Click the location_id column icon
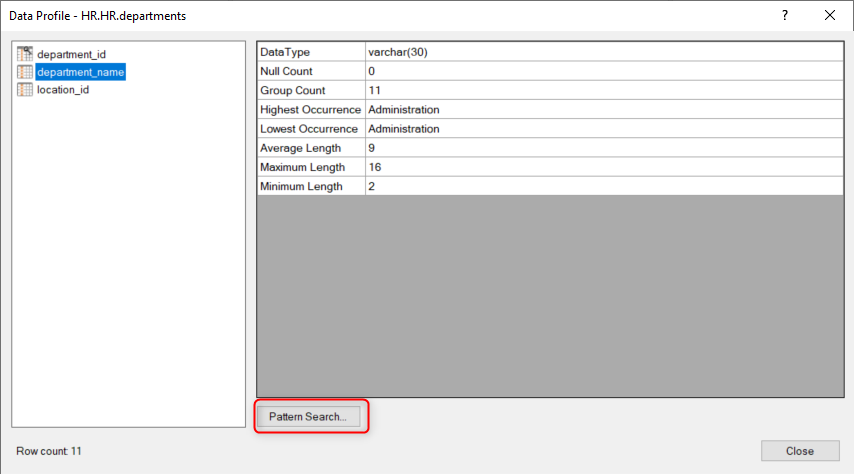This screenshot has width=854, height=474. pos(25,89)
